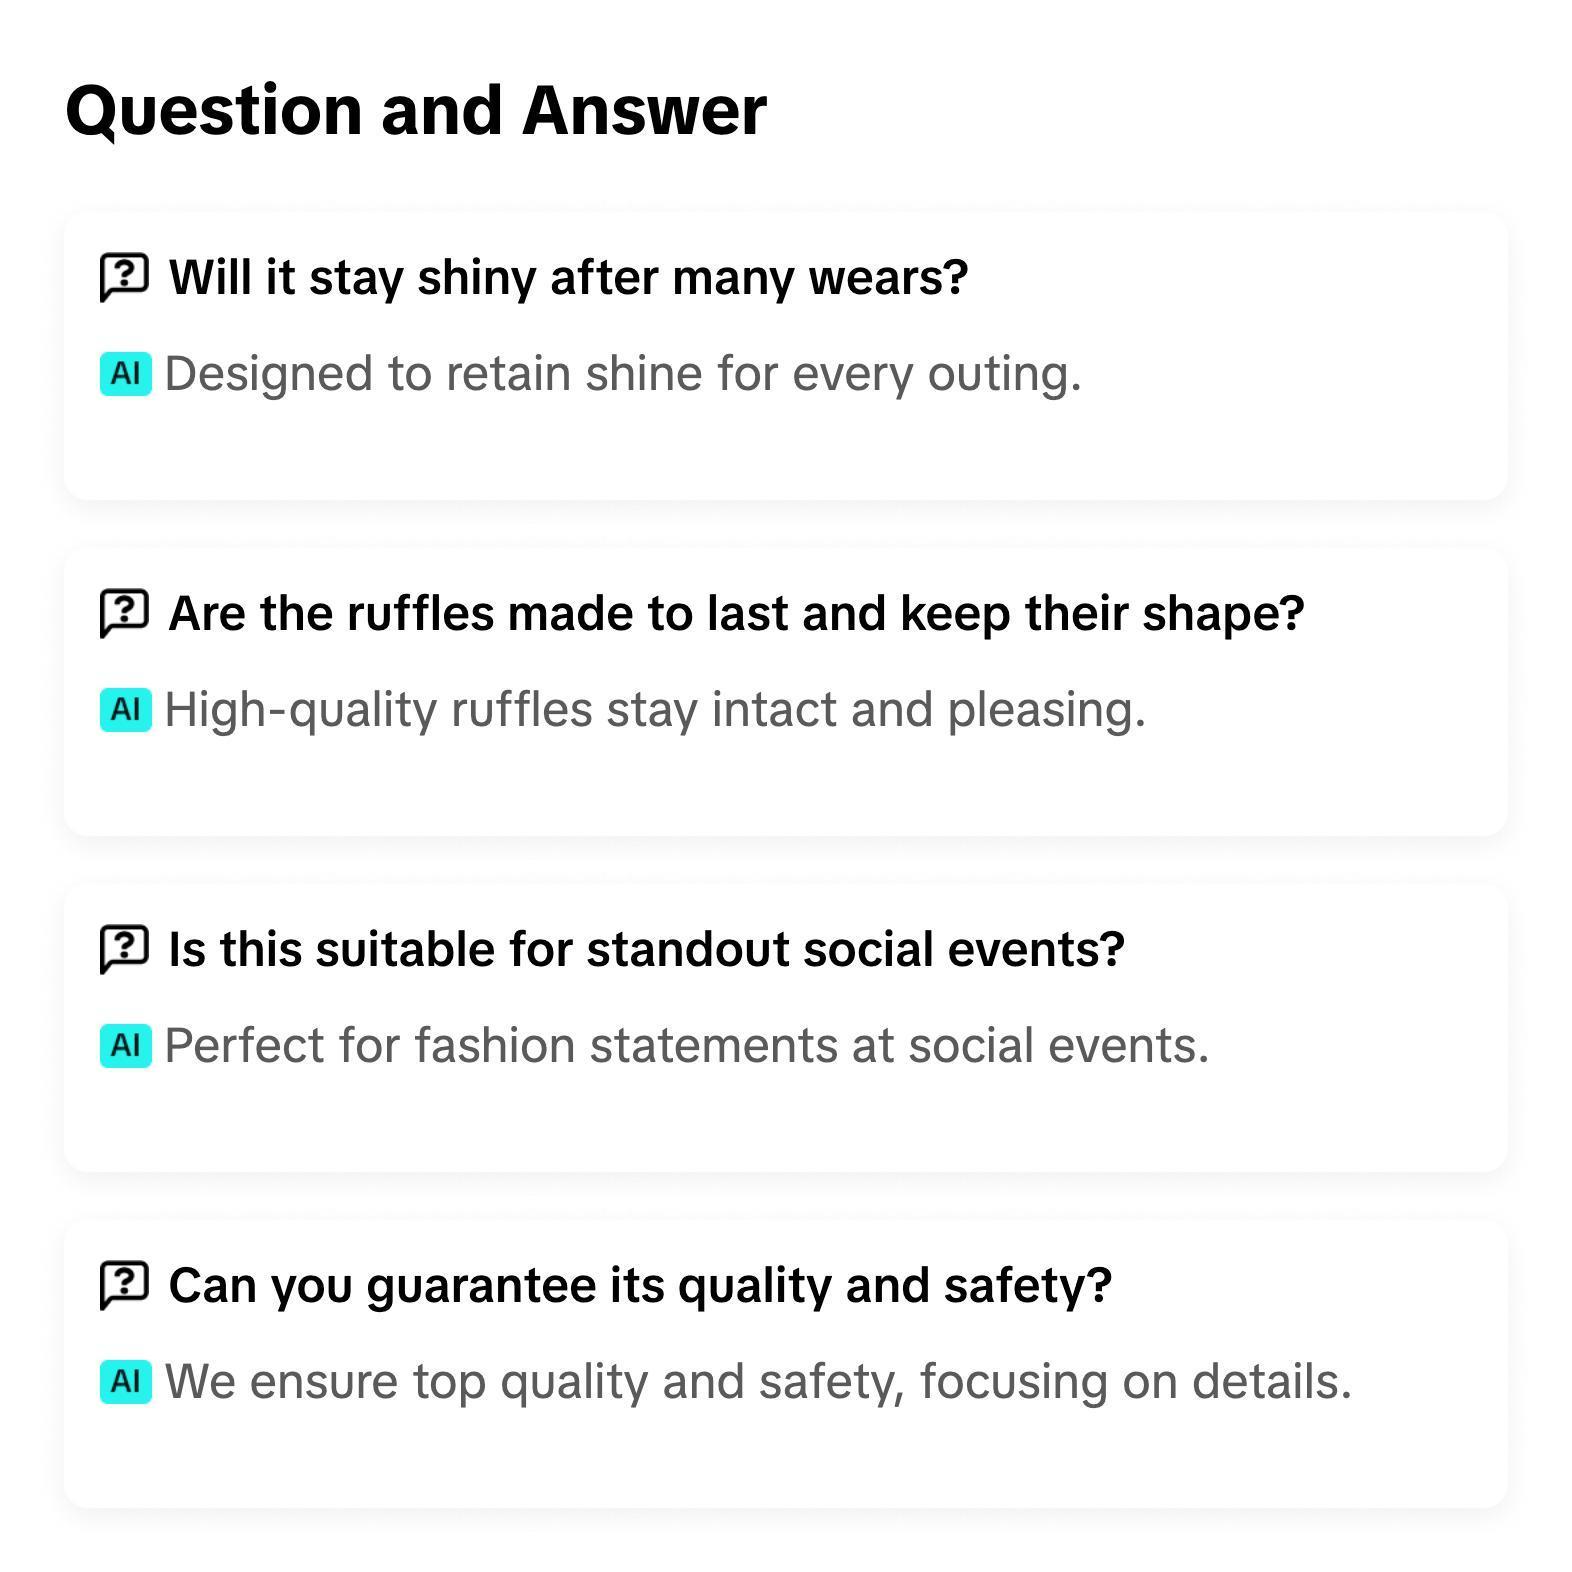1572x1572 pixels.
Task: Click the answer 'Perfect for fashion statements at social events.'
Action: 686,1046
